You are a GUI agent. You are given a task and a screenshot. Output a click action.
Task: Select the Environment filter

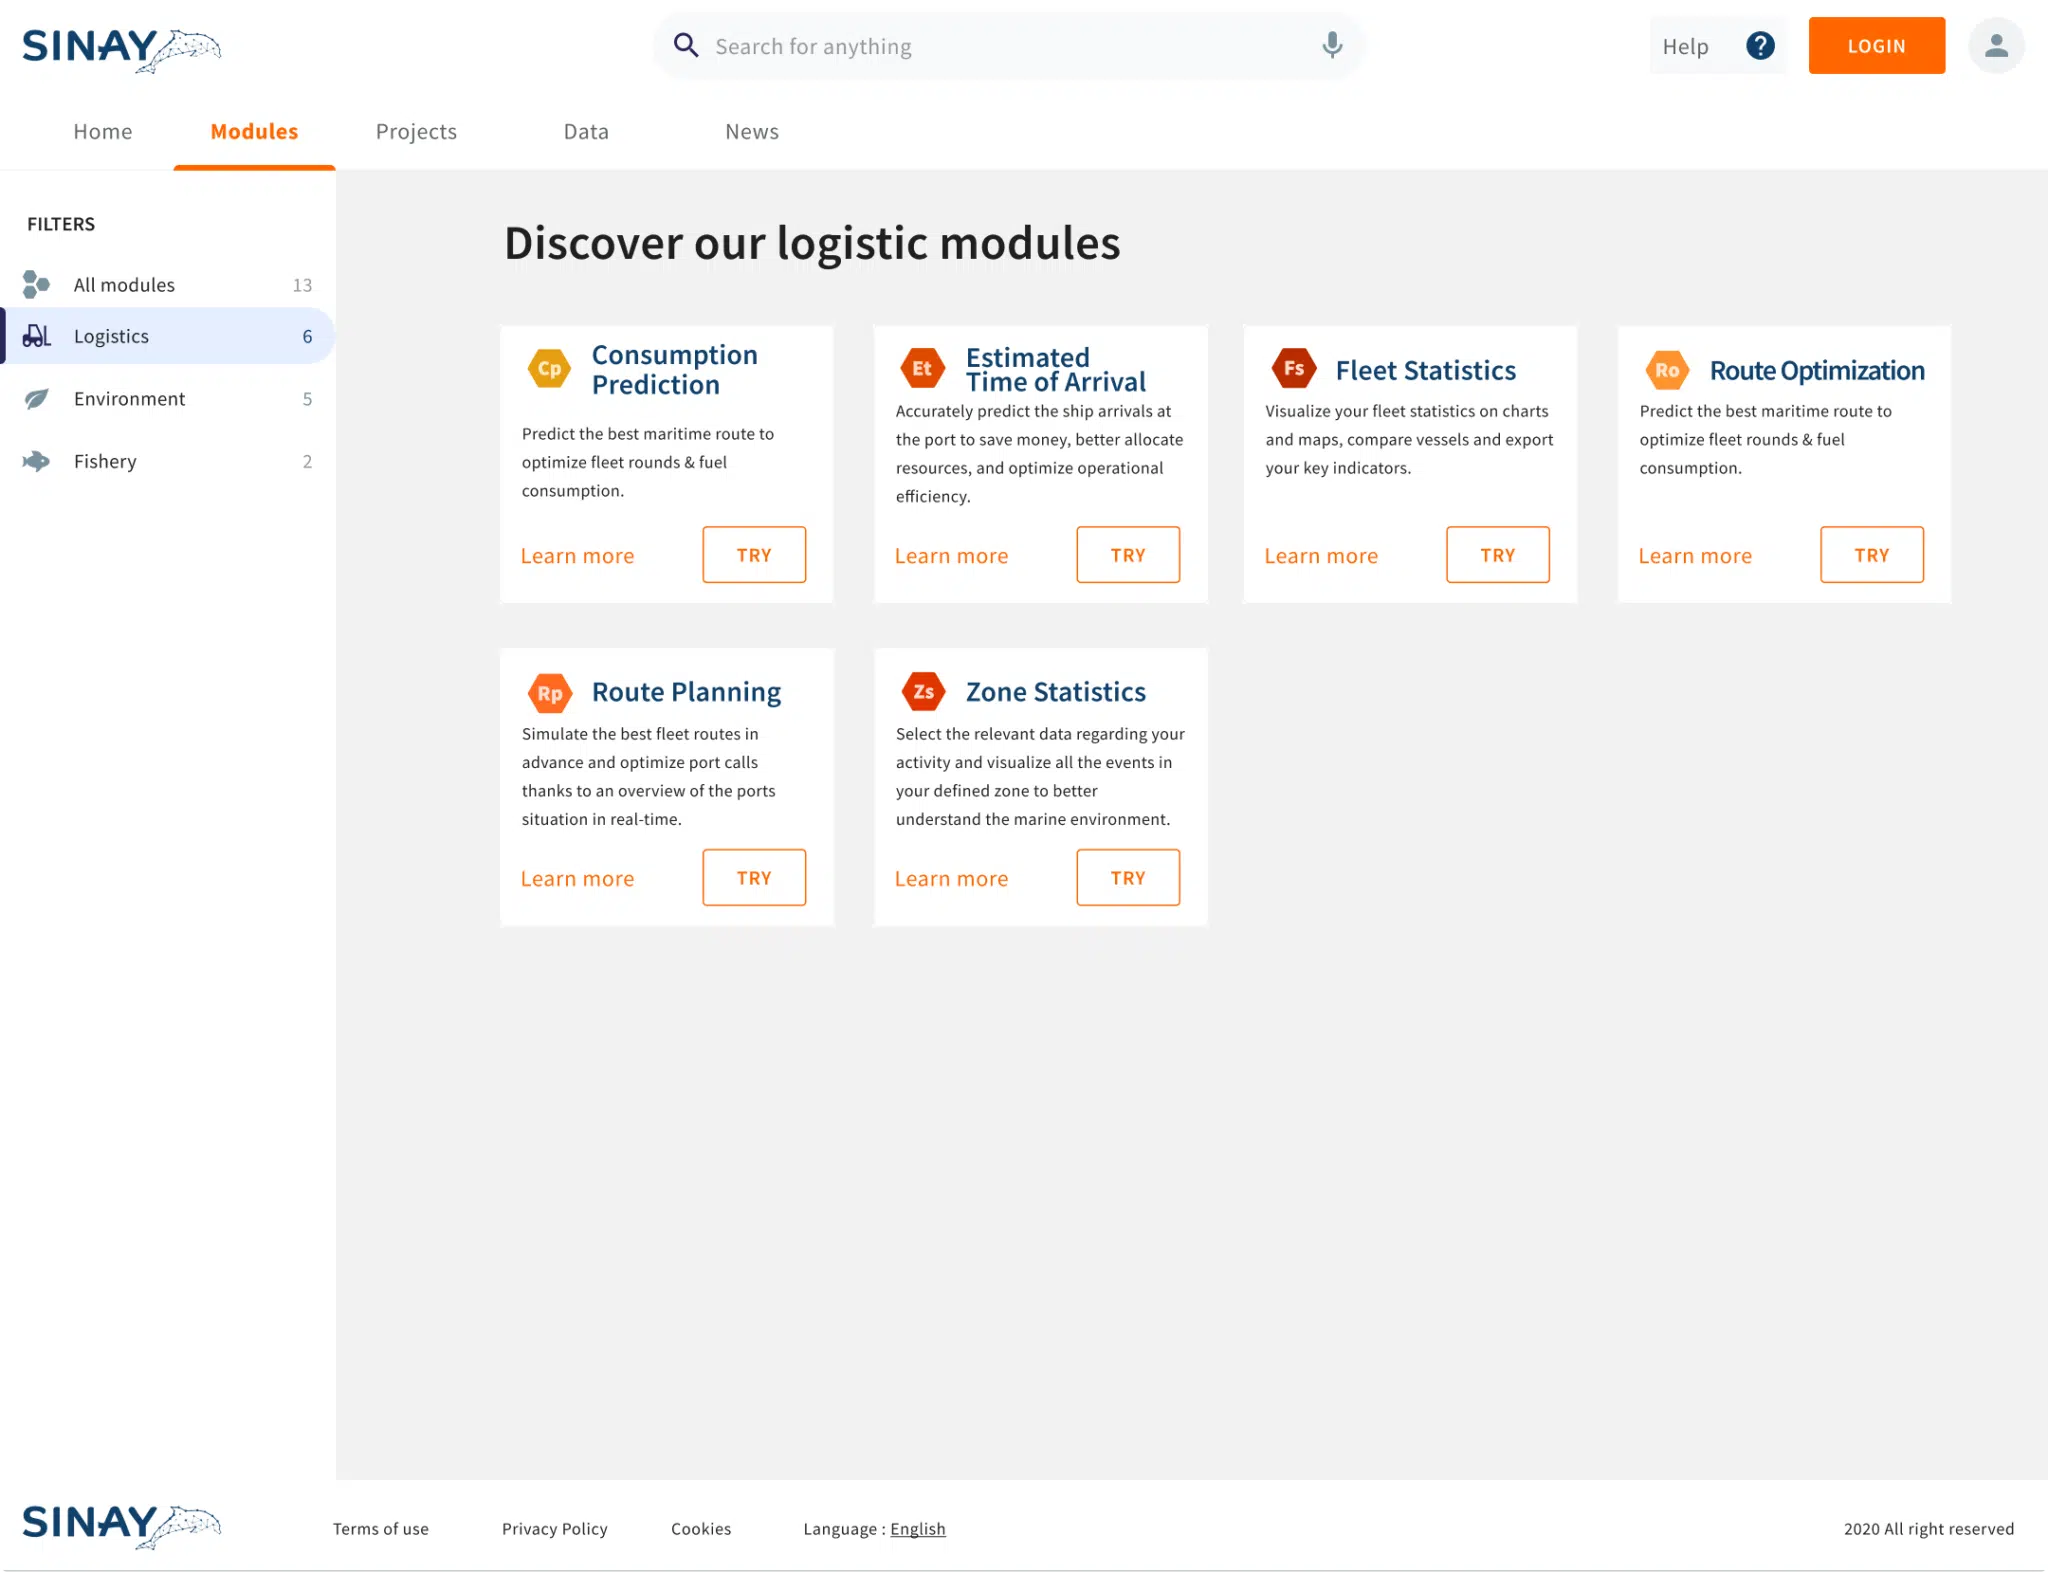pyautogui.click(x=129, y=399)
